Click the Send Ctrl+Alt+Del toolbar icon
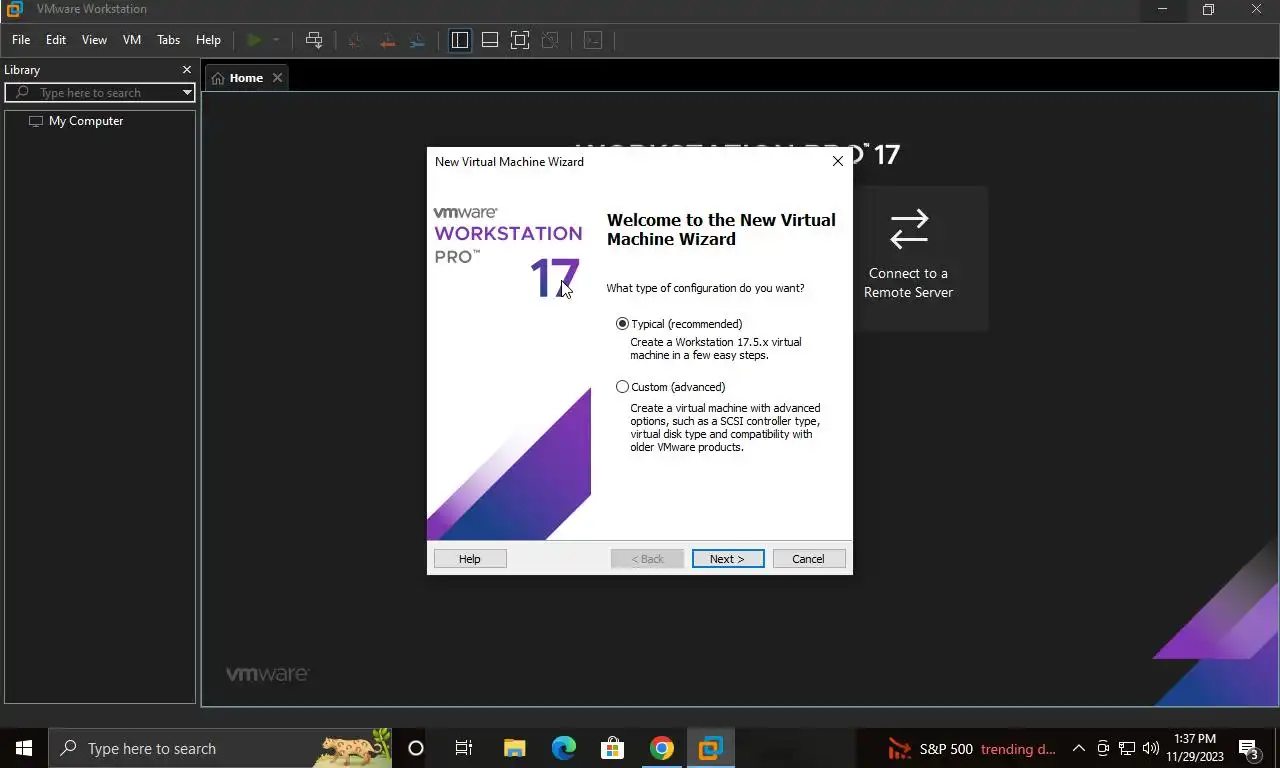 point(314,40)
